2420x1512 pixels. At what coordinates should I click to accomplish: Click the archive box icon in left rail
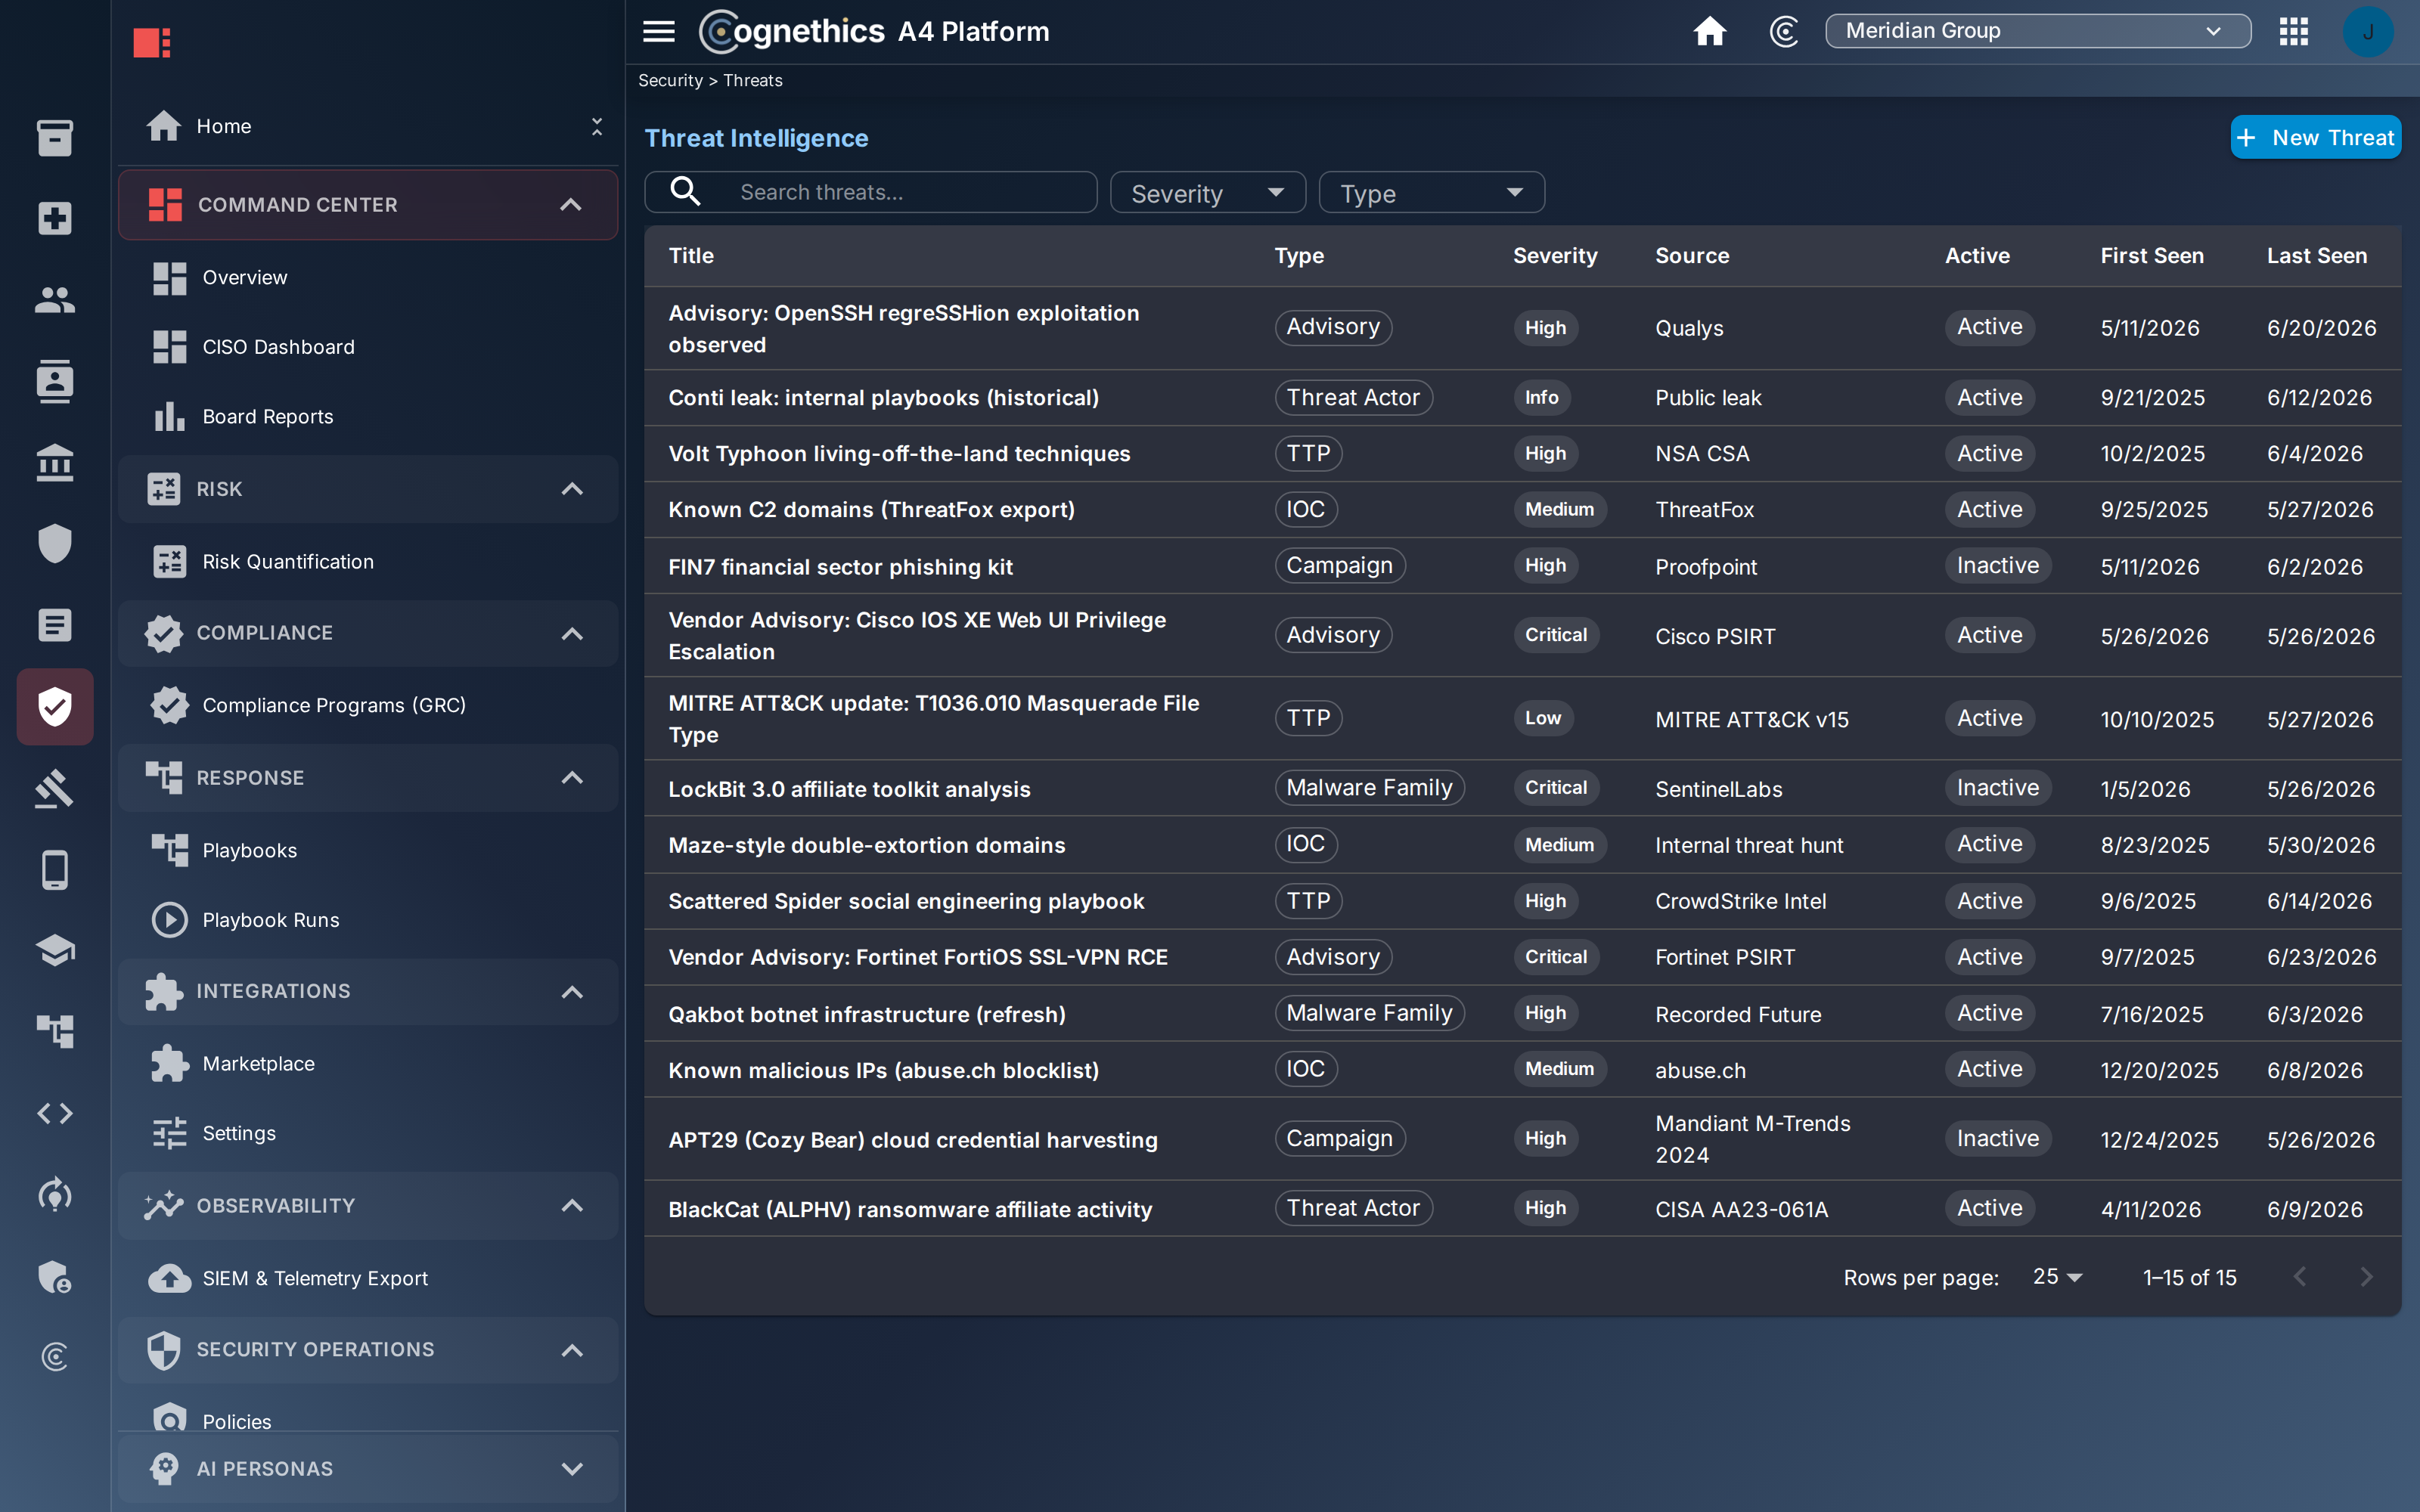click(x=55, y=138)
